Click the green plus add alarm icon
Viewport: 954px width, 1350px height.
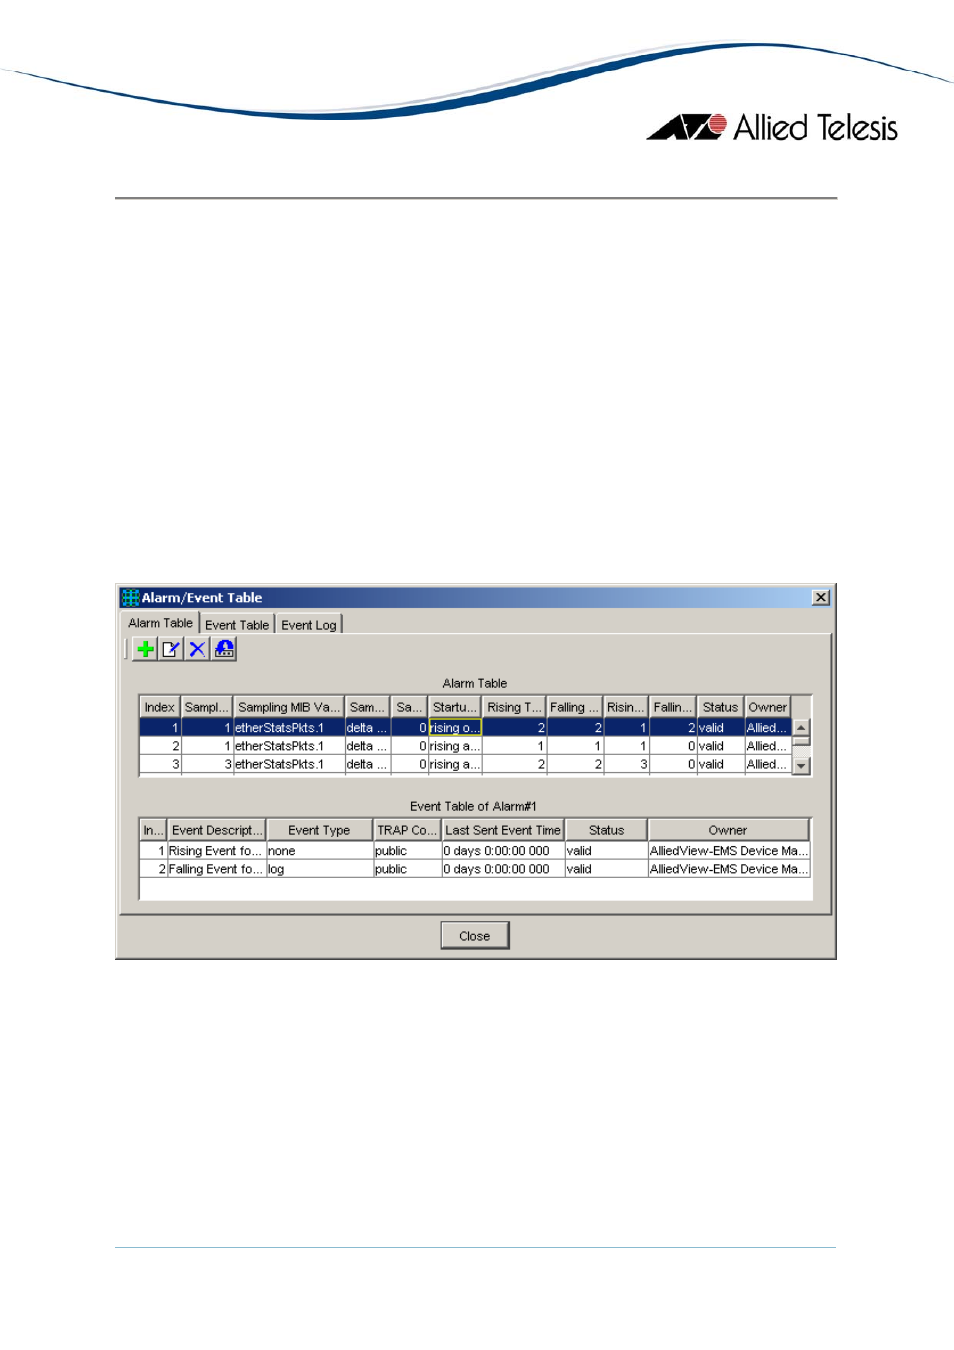[145, 649]
